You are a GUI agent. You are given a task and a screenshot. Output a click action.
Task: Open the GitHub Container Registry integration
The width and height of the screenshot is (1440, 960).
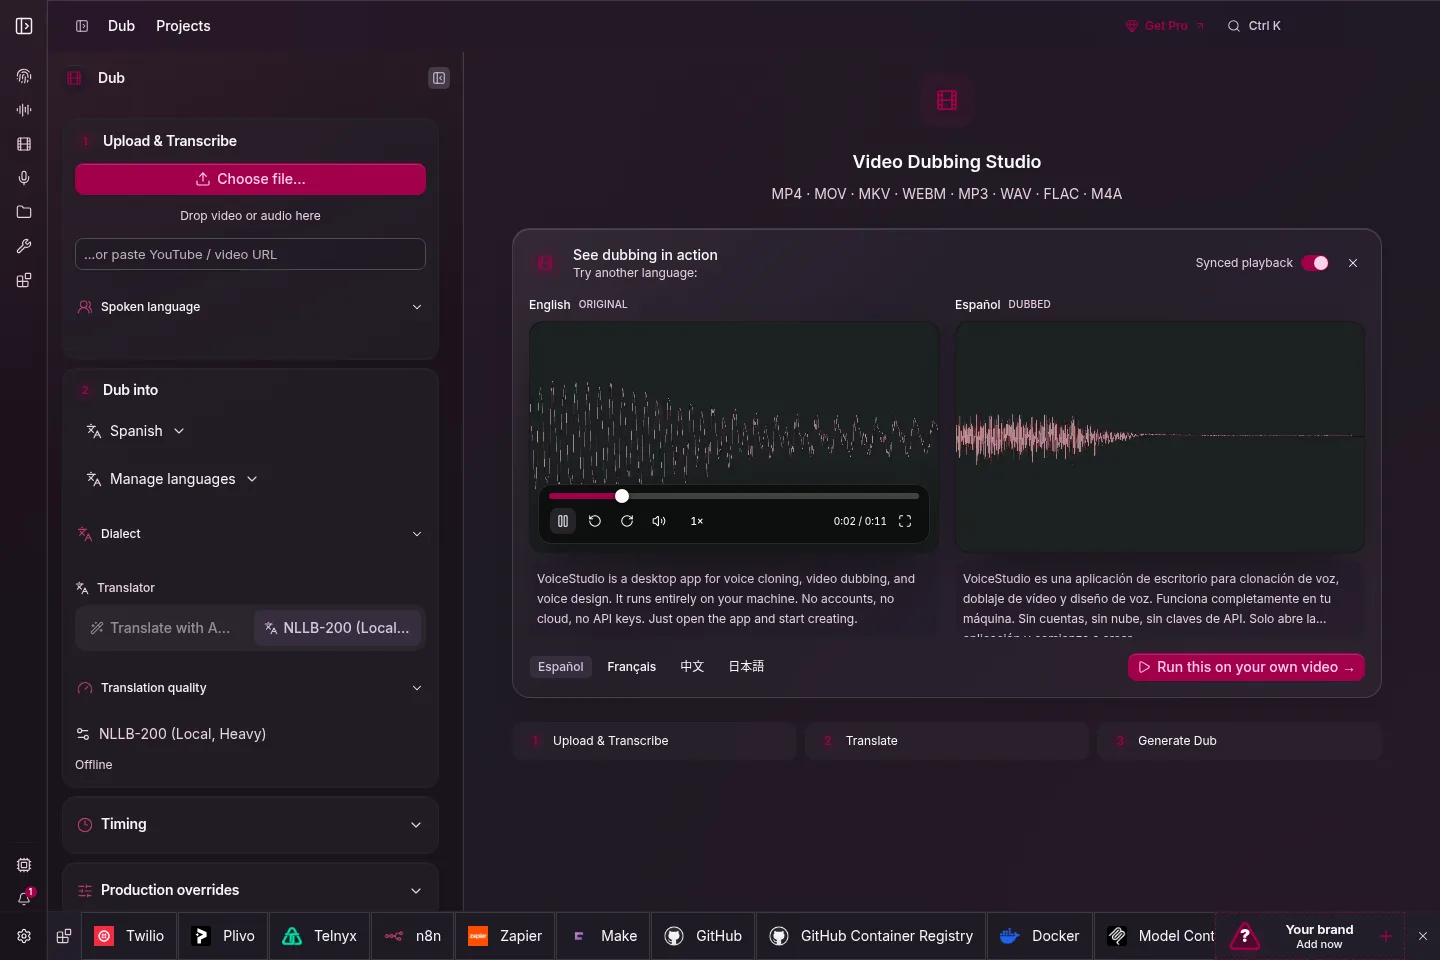(871, 936)
